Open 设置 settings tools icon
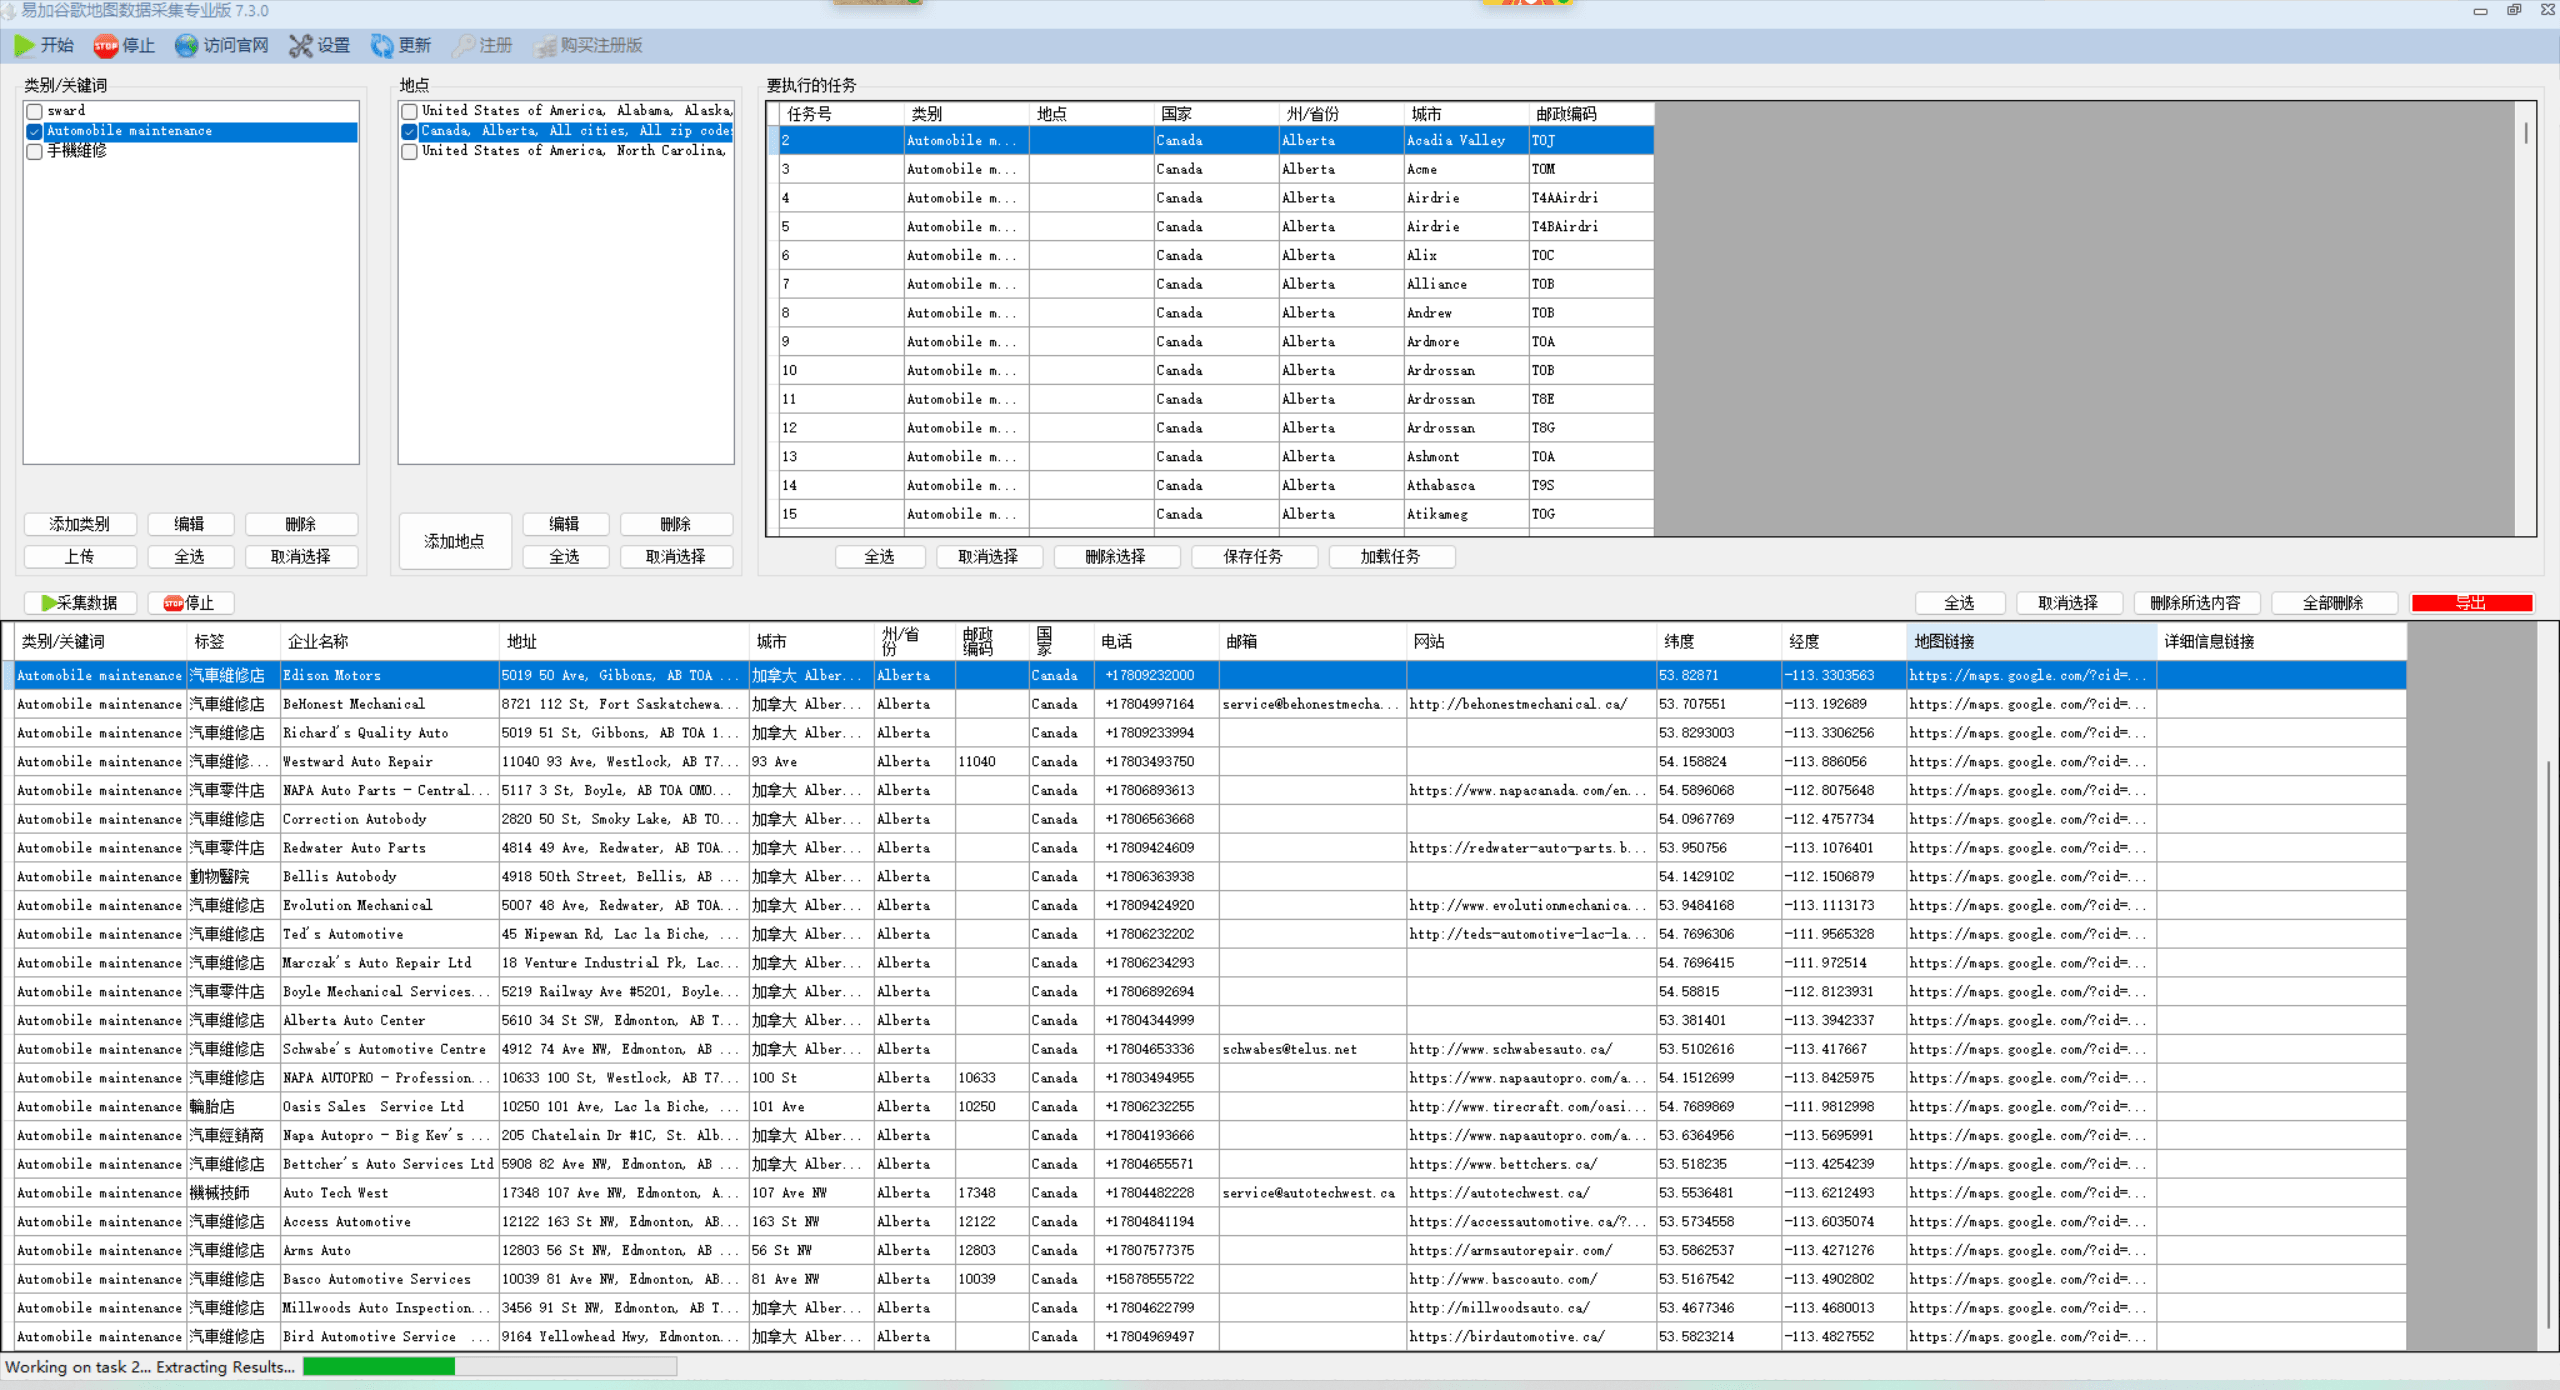This screenshot has height=1390, width=2560. (300, 46)
